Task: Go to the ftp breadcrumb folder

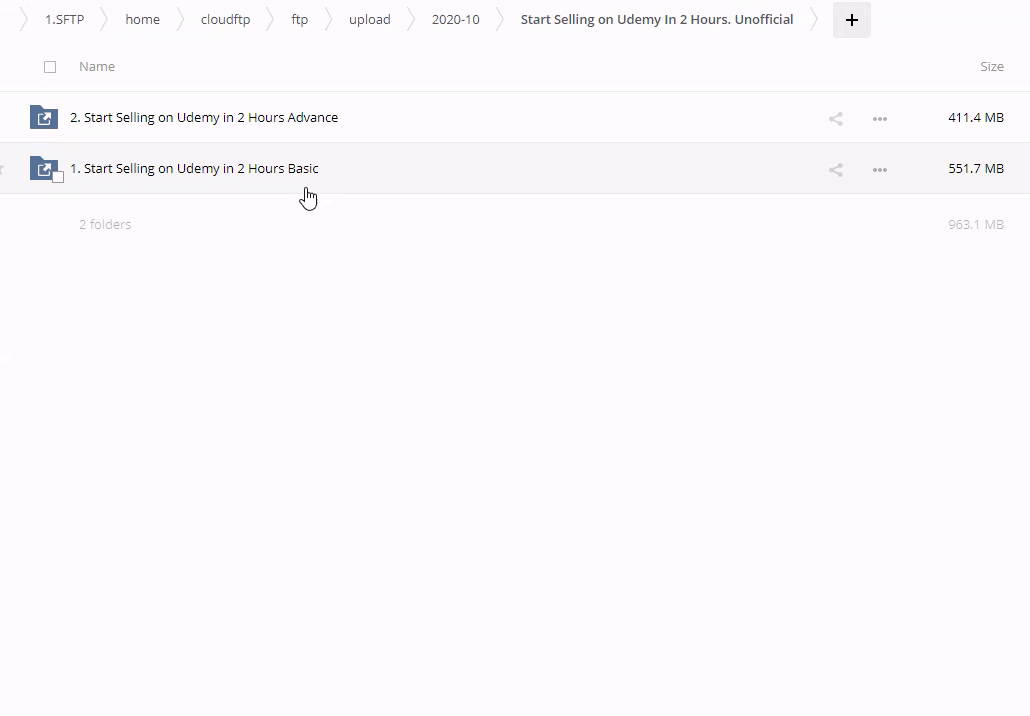Action: pos(299,20)
